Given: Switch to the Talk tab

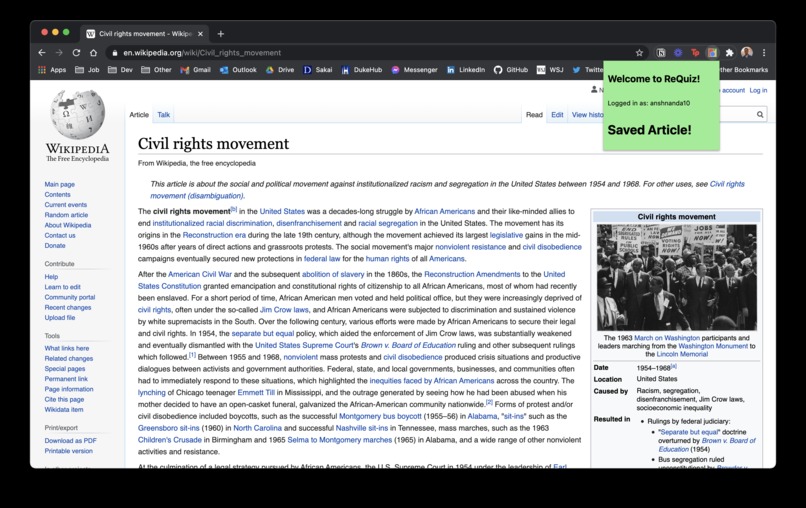Looking at the screenshot, I should 163,115.
